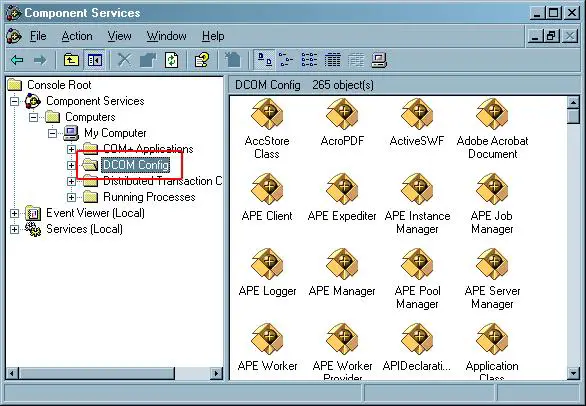Click the Up One Level folder icon

[71, 60]
